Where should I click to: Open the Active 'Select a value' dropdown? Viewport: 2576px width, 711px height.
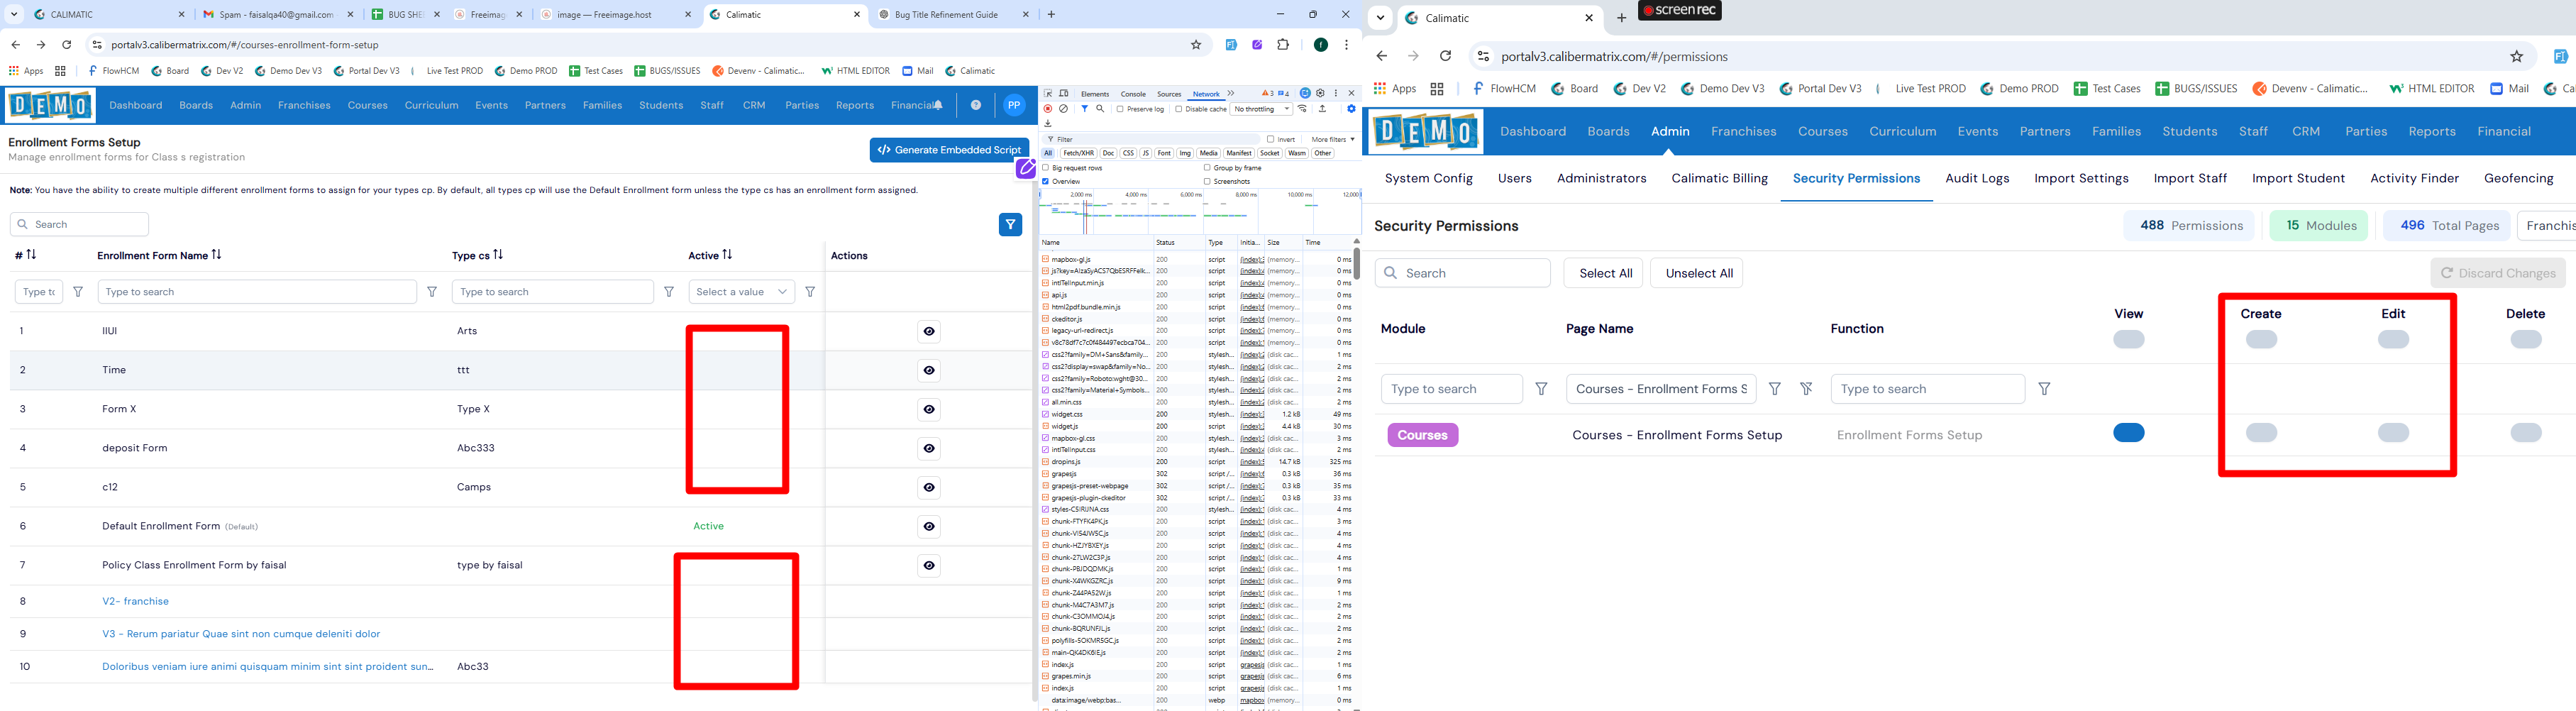pos(742,292)
